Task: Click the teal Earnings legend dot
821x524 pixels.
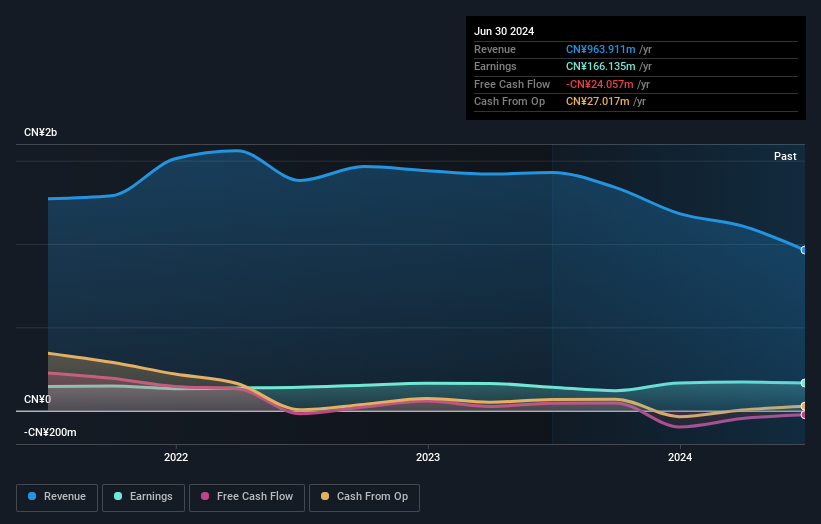Action: click(118, 496)
